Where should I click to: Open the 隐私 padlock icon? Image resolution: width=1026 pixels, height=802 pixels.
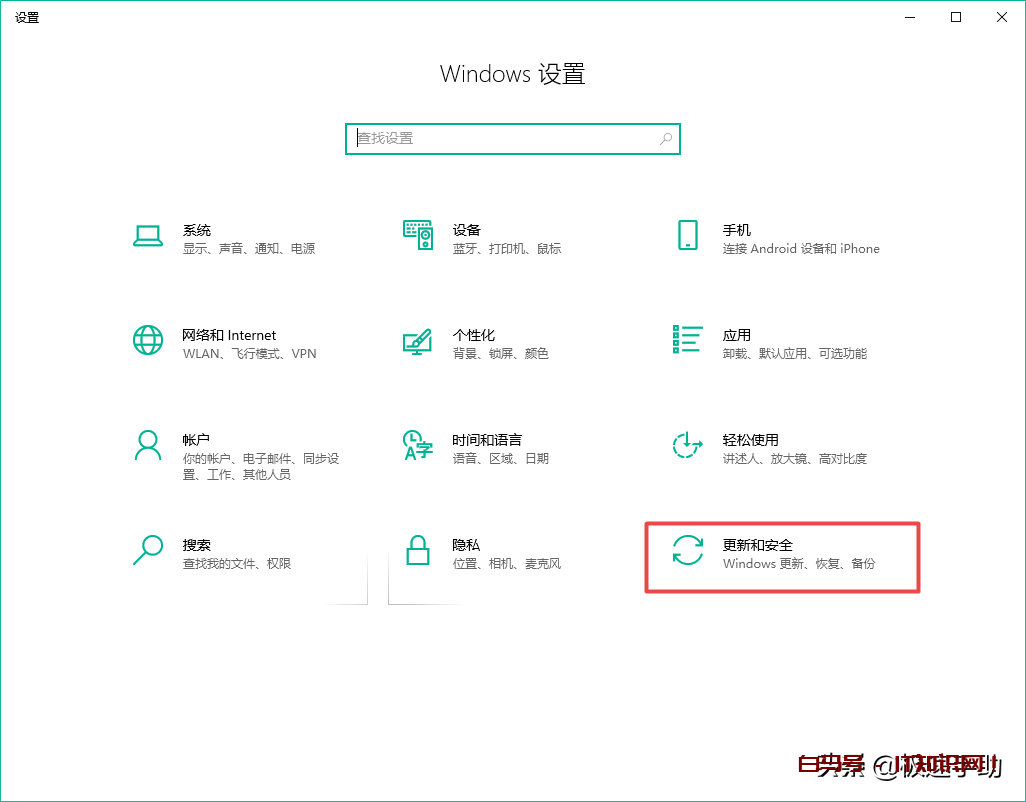click(417, 550)
